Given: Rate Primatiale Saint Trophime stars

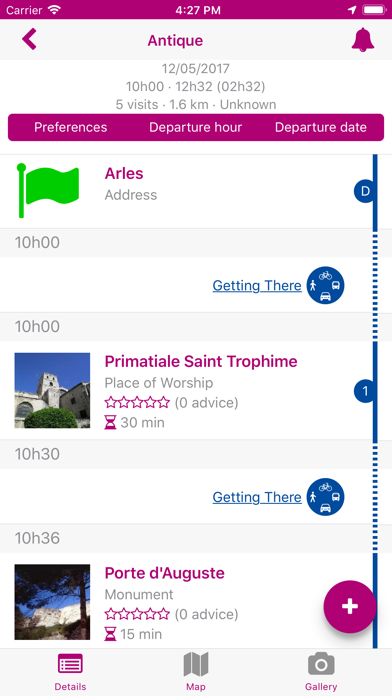Looking at the screenshot, I should pyautogui.click(x=137, y=403).
